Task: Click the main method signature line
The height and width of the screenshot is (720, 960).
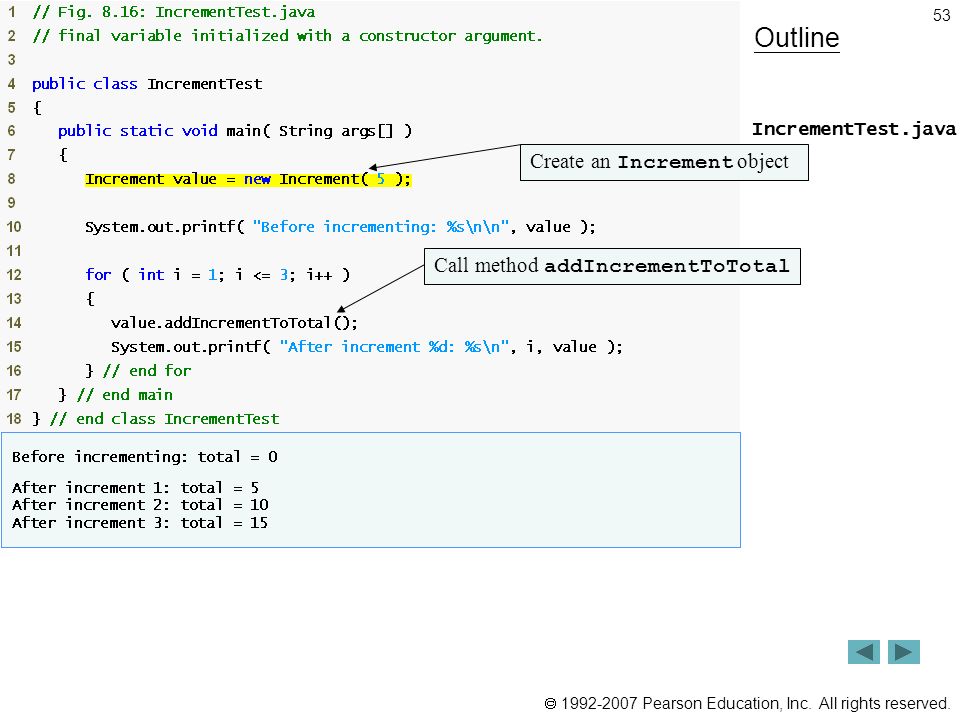Action: (235, 131)
